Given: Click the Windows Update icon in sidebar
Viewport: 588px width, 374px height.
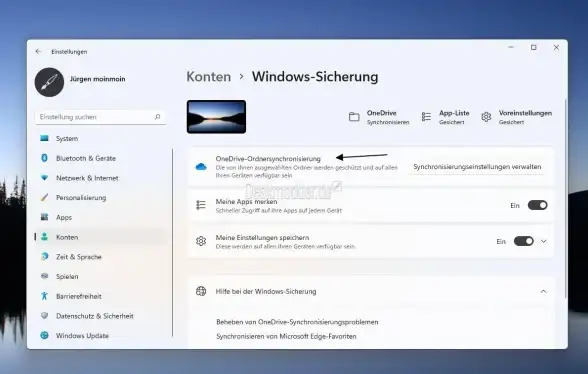Looking at the screenshot, I should pos(44,335).
